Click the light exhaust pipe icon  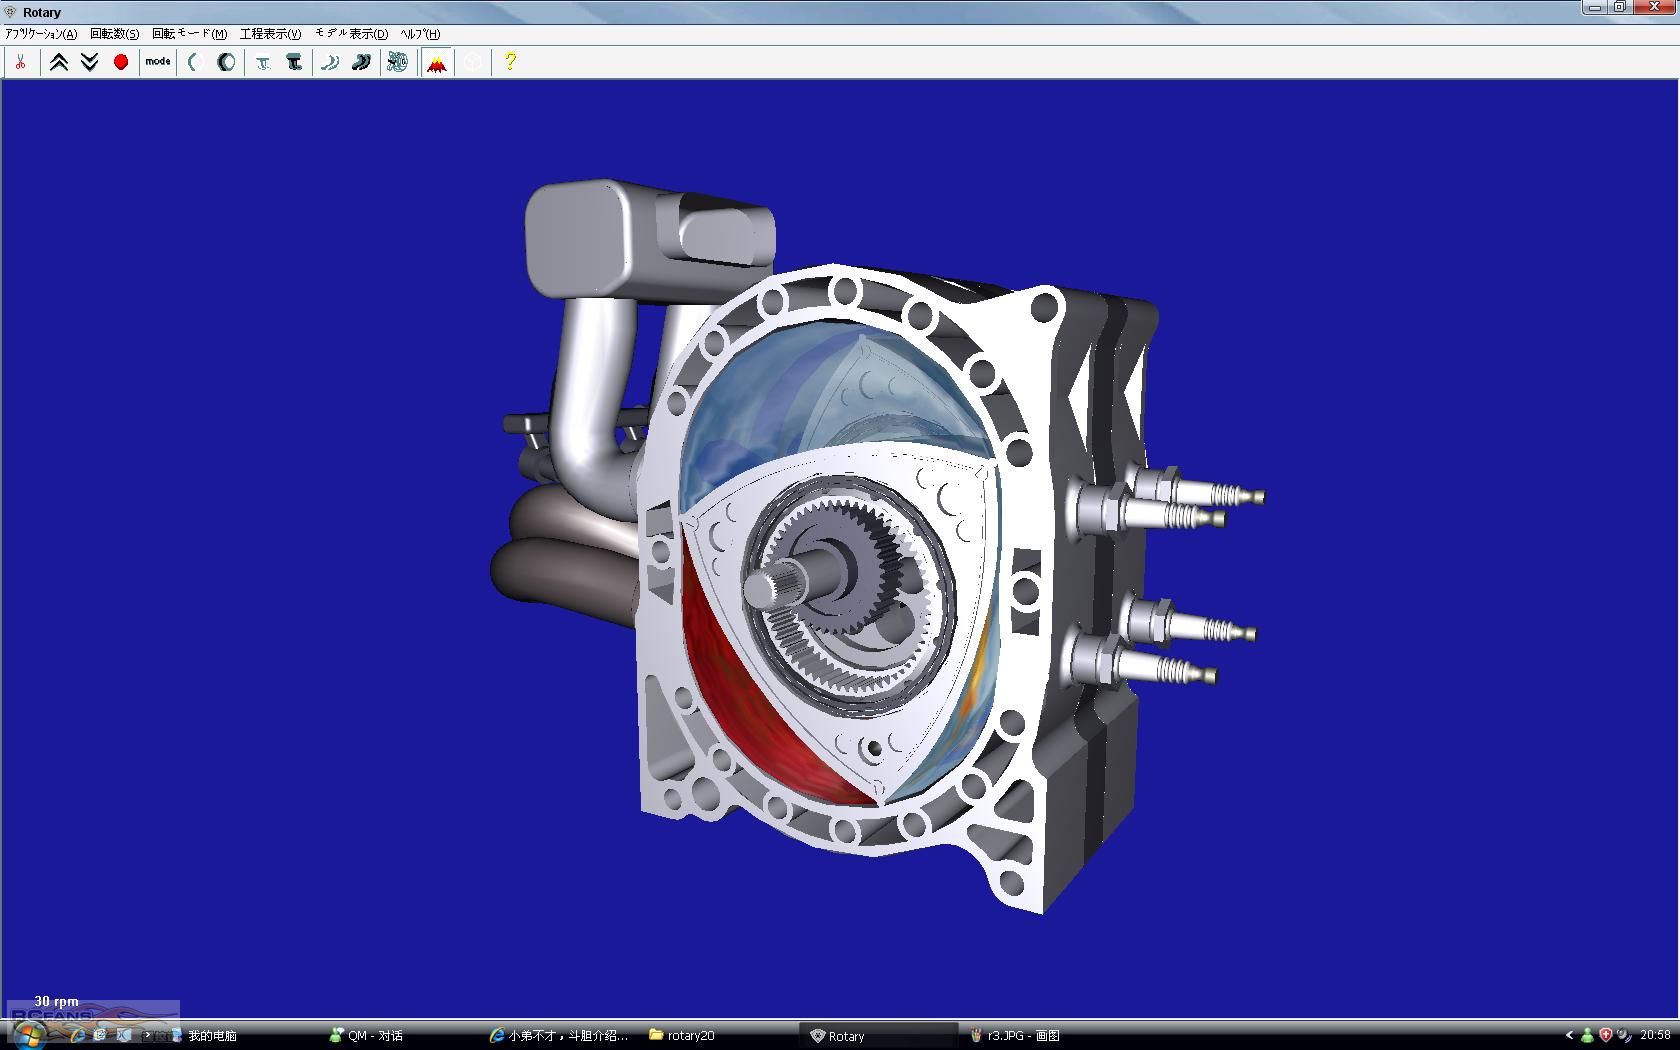330,62
